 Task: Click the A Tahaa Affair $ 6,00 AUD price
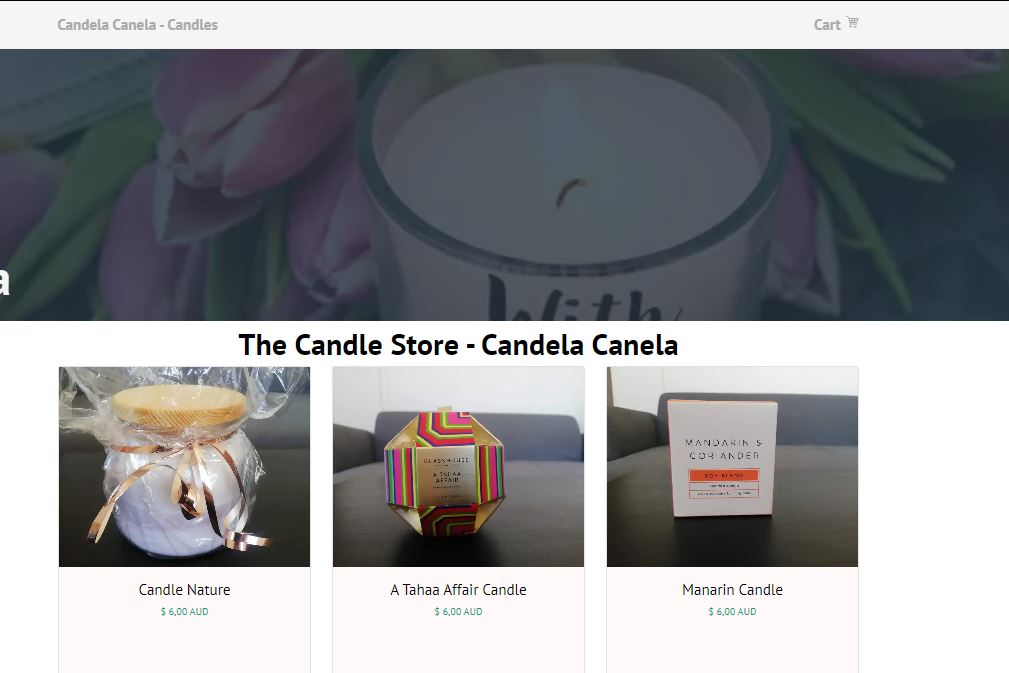pyautogui.click(x=458, y=611)
